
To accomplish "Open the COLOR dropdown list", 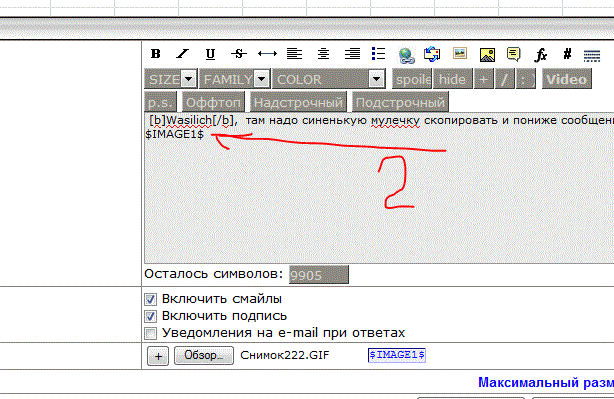I will 329,79.
